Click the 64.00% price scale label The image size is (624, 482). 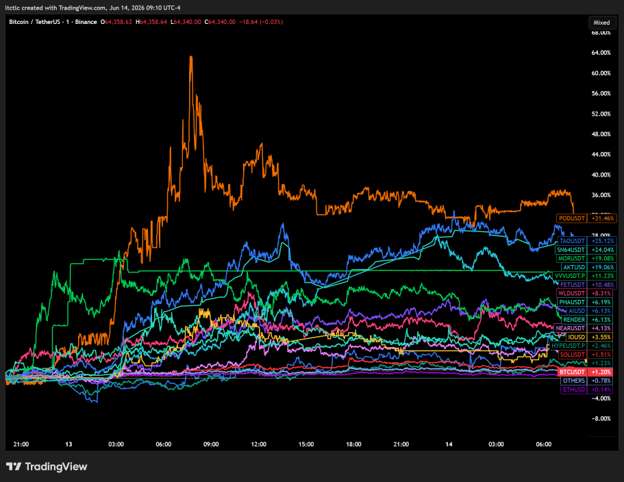tap(601, 53)
